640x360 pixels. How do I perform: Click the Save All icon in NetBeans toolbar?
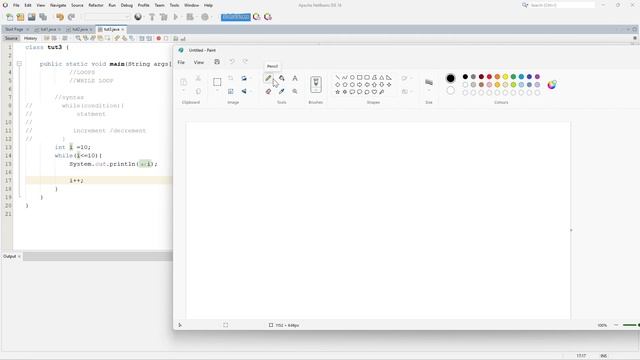[43, 17]
